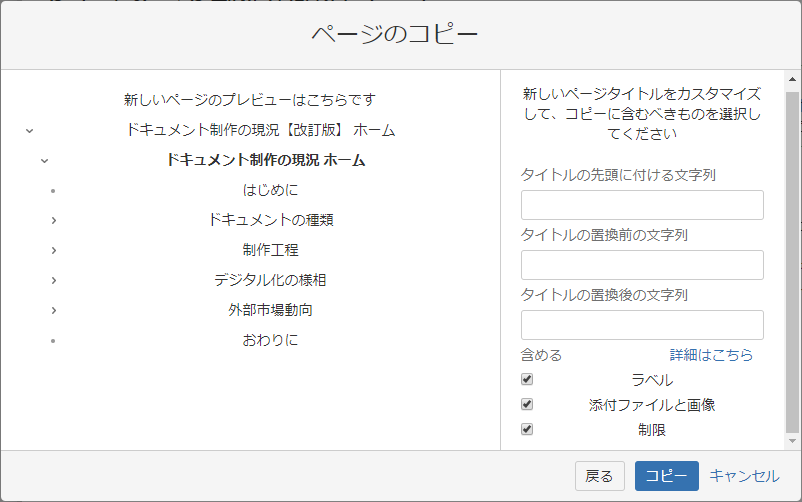Screen dimensions: 802x502
Task: Expand the デジタル化の様相 tree item
Action: coord(53,280)
